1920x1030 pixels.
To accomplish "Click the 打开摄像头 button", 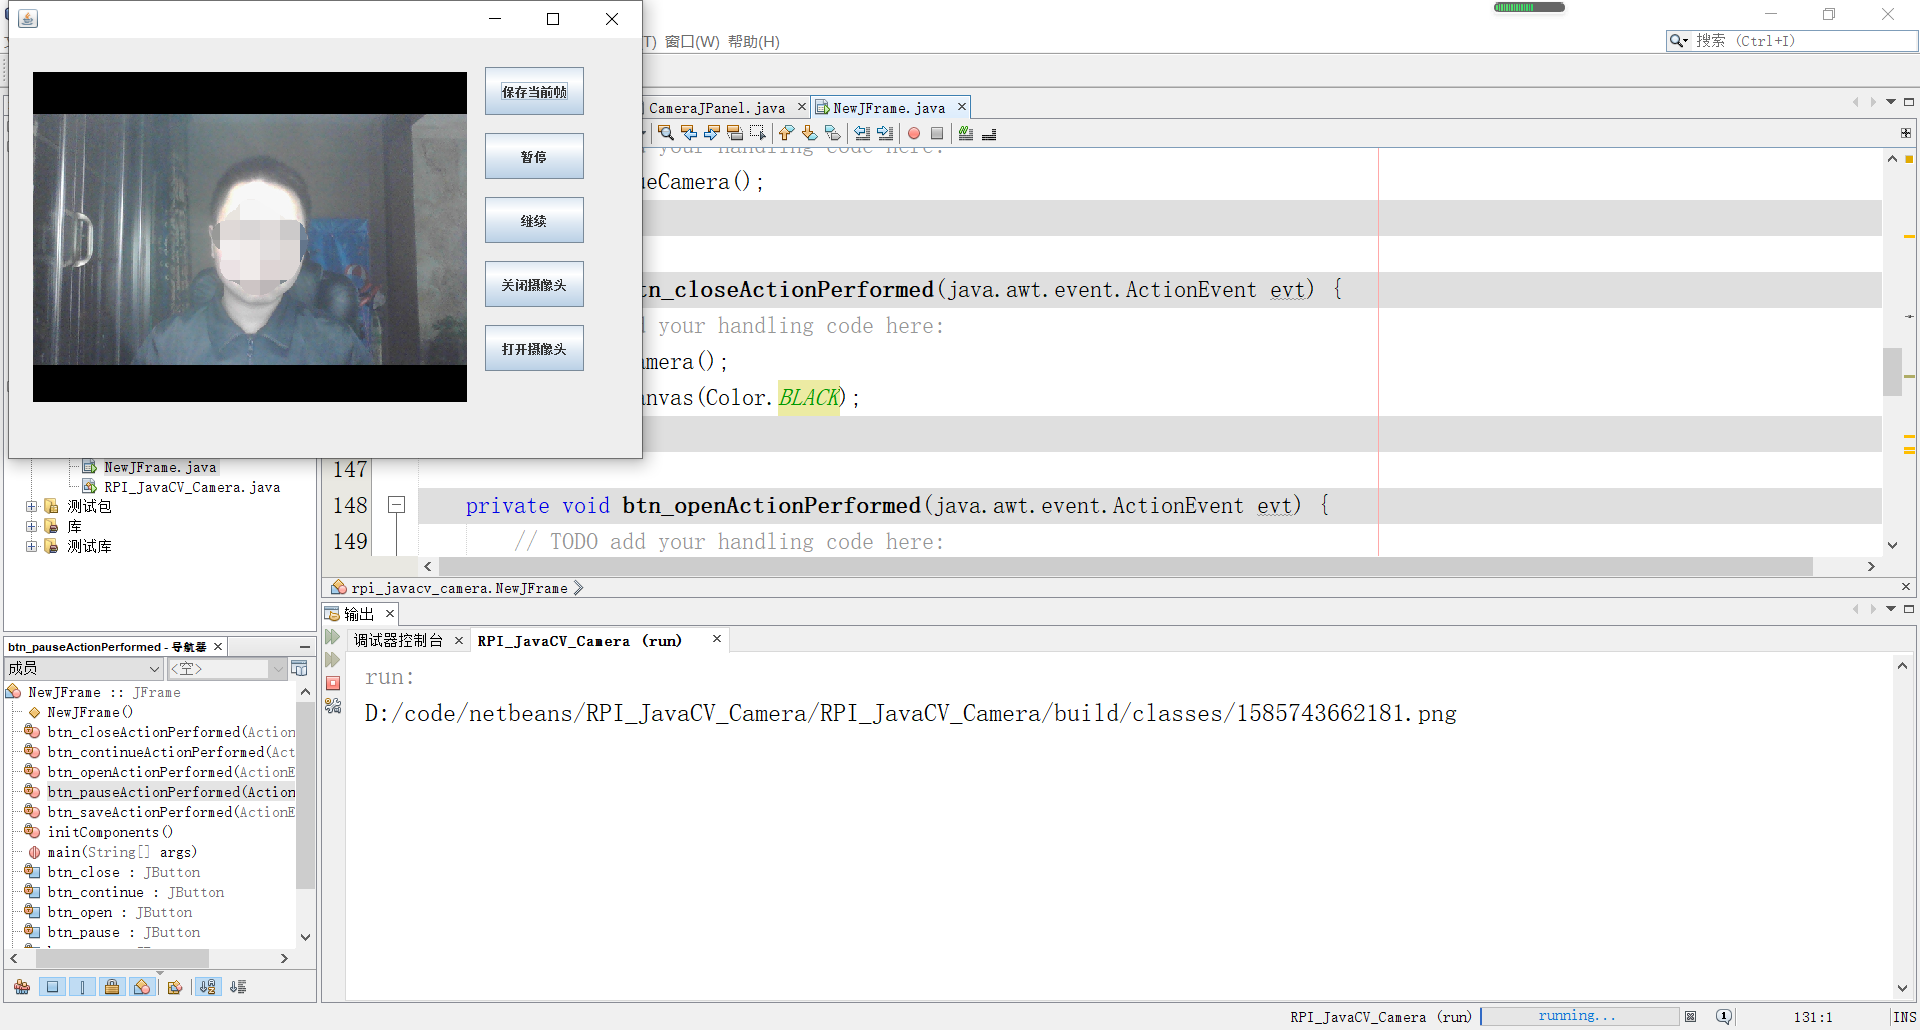I will click(x=534, y=349).
